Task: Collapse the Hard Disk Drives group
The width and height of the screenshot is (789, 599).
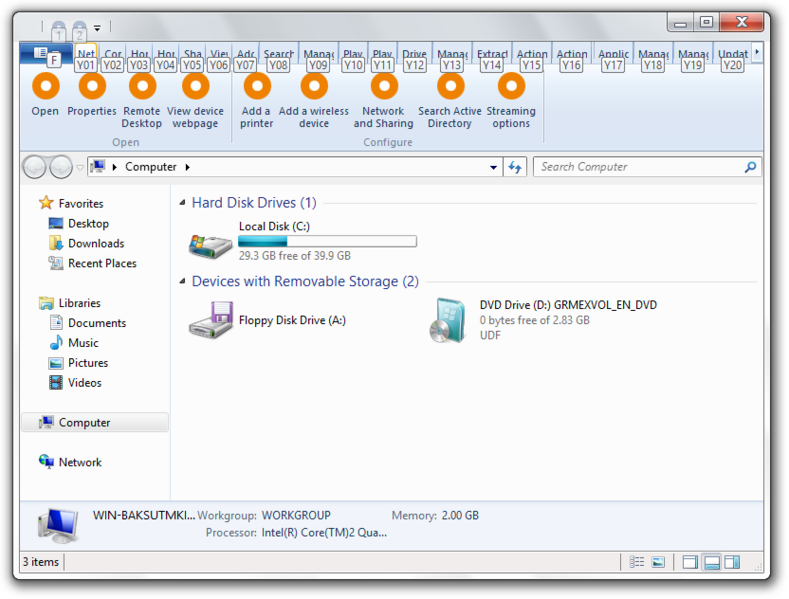Action: (x=182, y=203)
